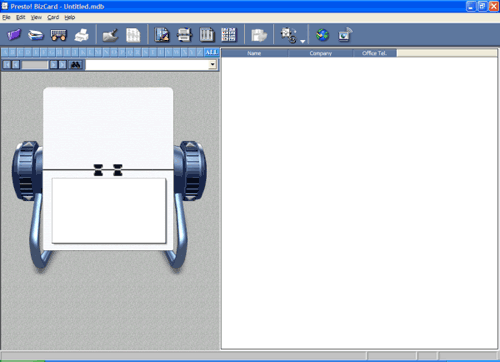
Task: Click the column list view icon
Action: click(207, 35)
